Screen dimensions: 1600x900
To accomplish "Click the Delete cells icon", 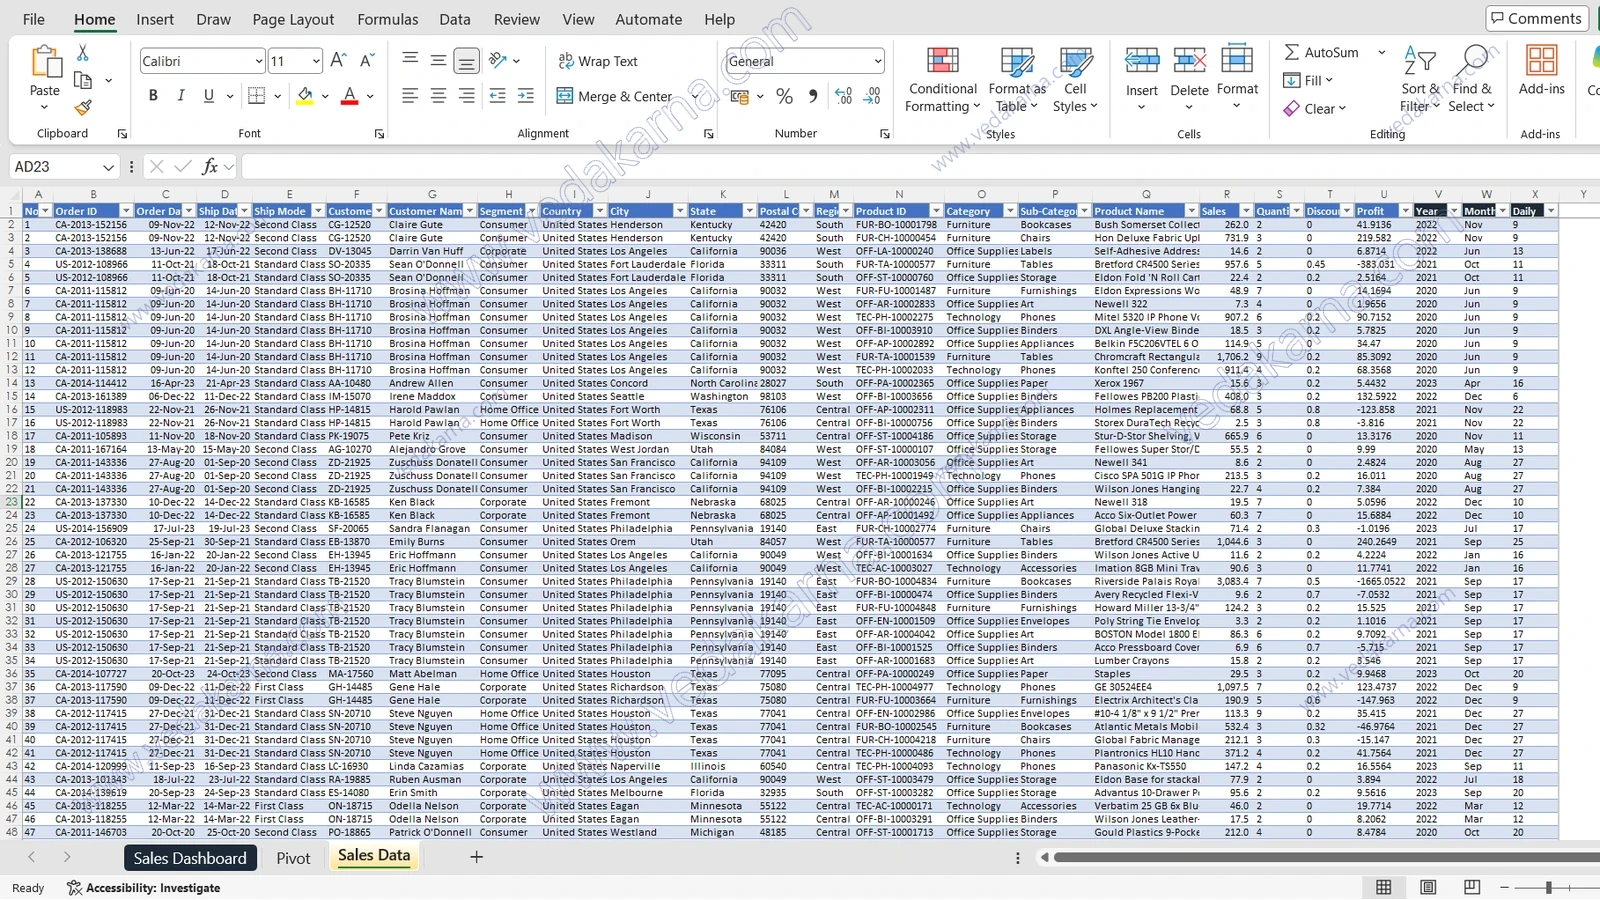I will [x=1189, y=61].
